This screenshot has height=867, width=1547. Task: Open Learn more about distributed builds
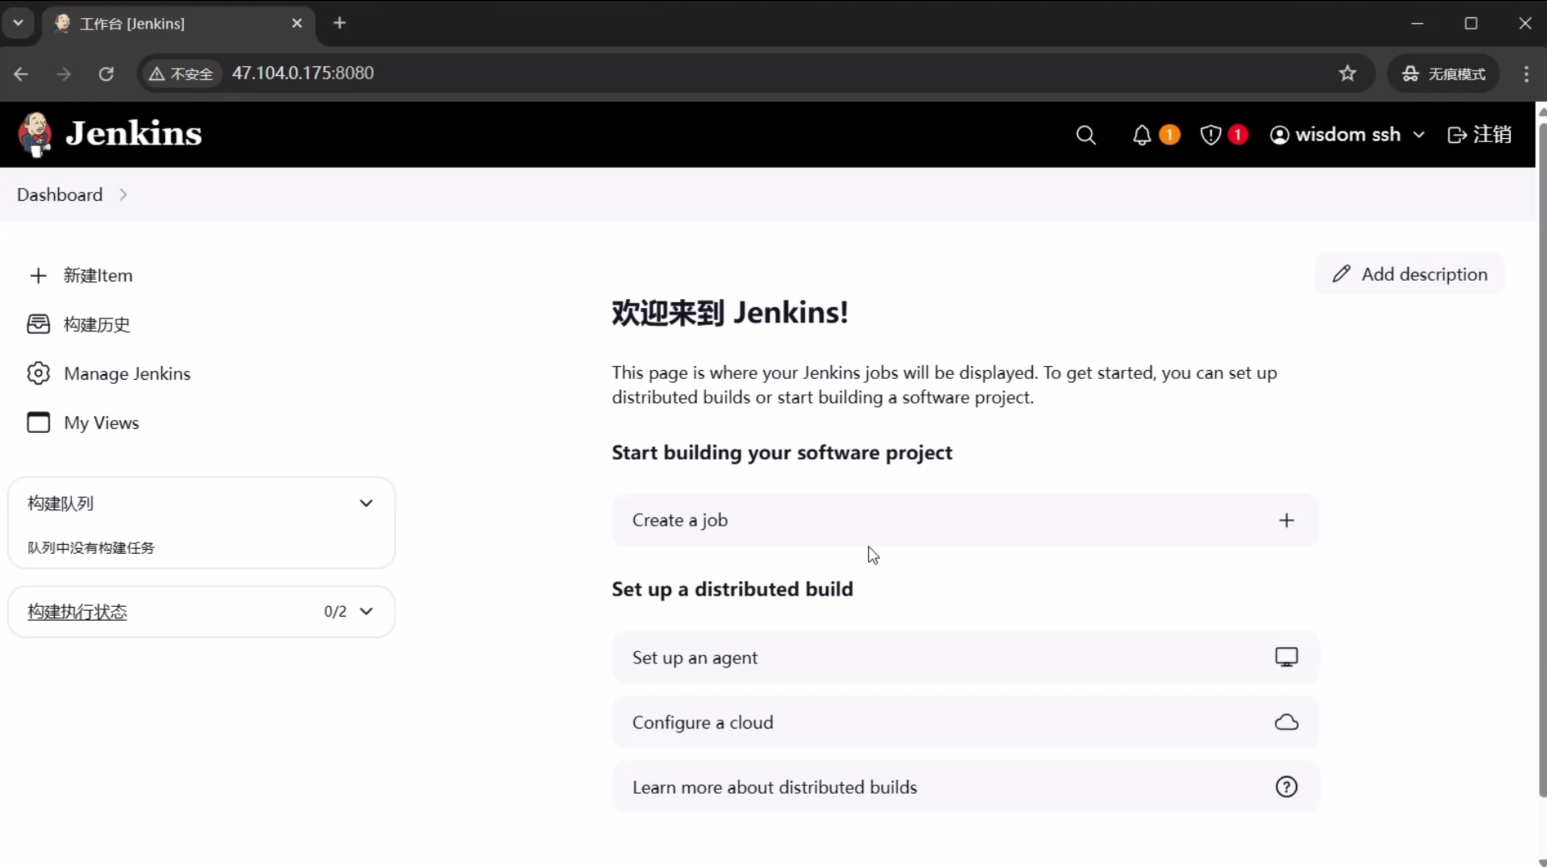click(x=966, y=787)
